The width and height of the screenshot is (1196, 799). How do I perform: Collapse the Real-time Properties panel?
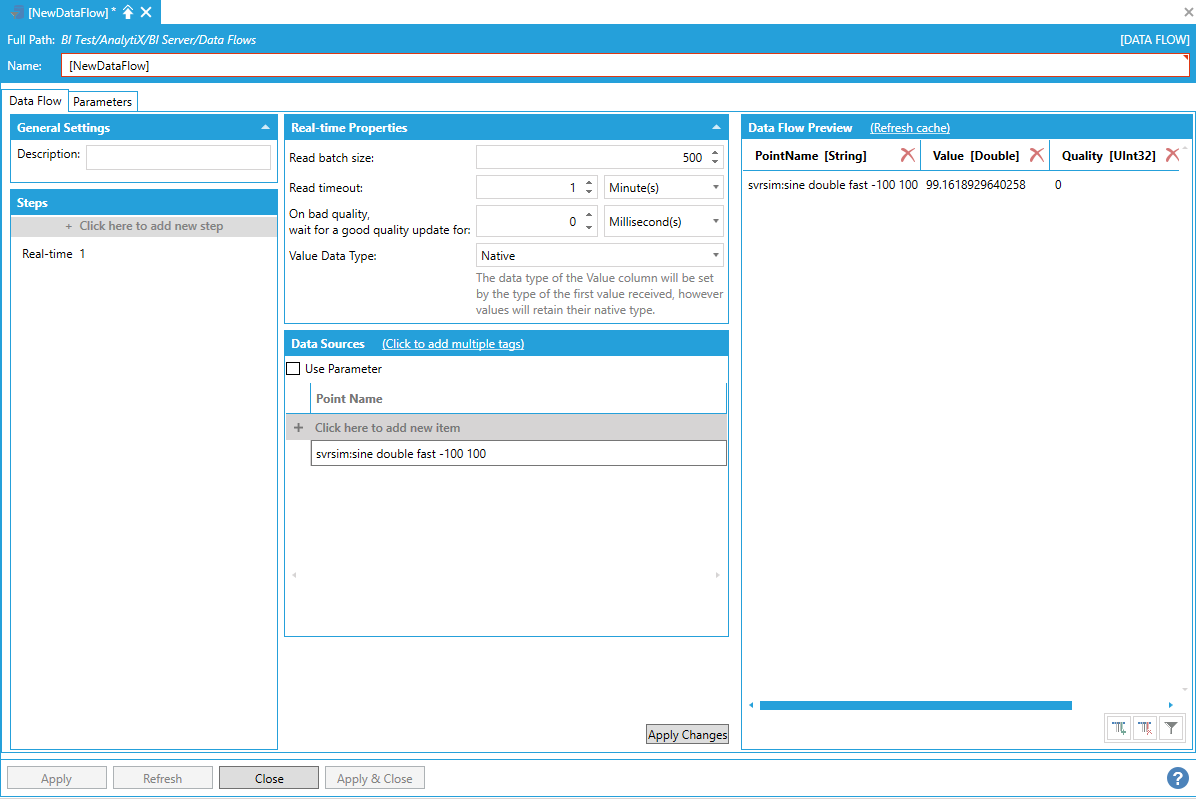point(716,128)
